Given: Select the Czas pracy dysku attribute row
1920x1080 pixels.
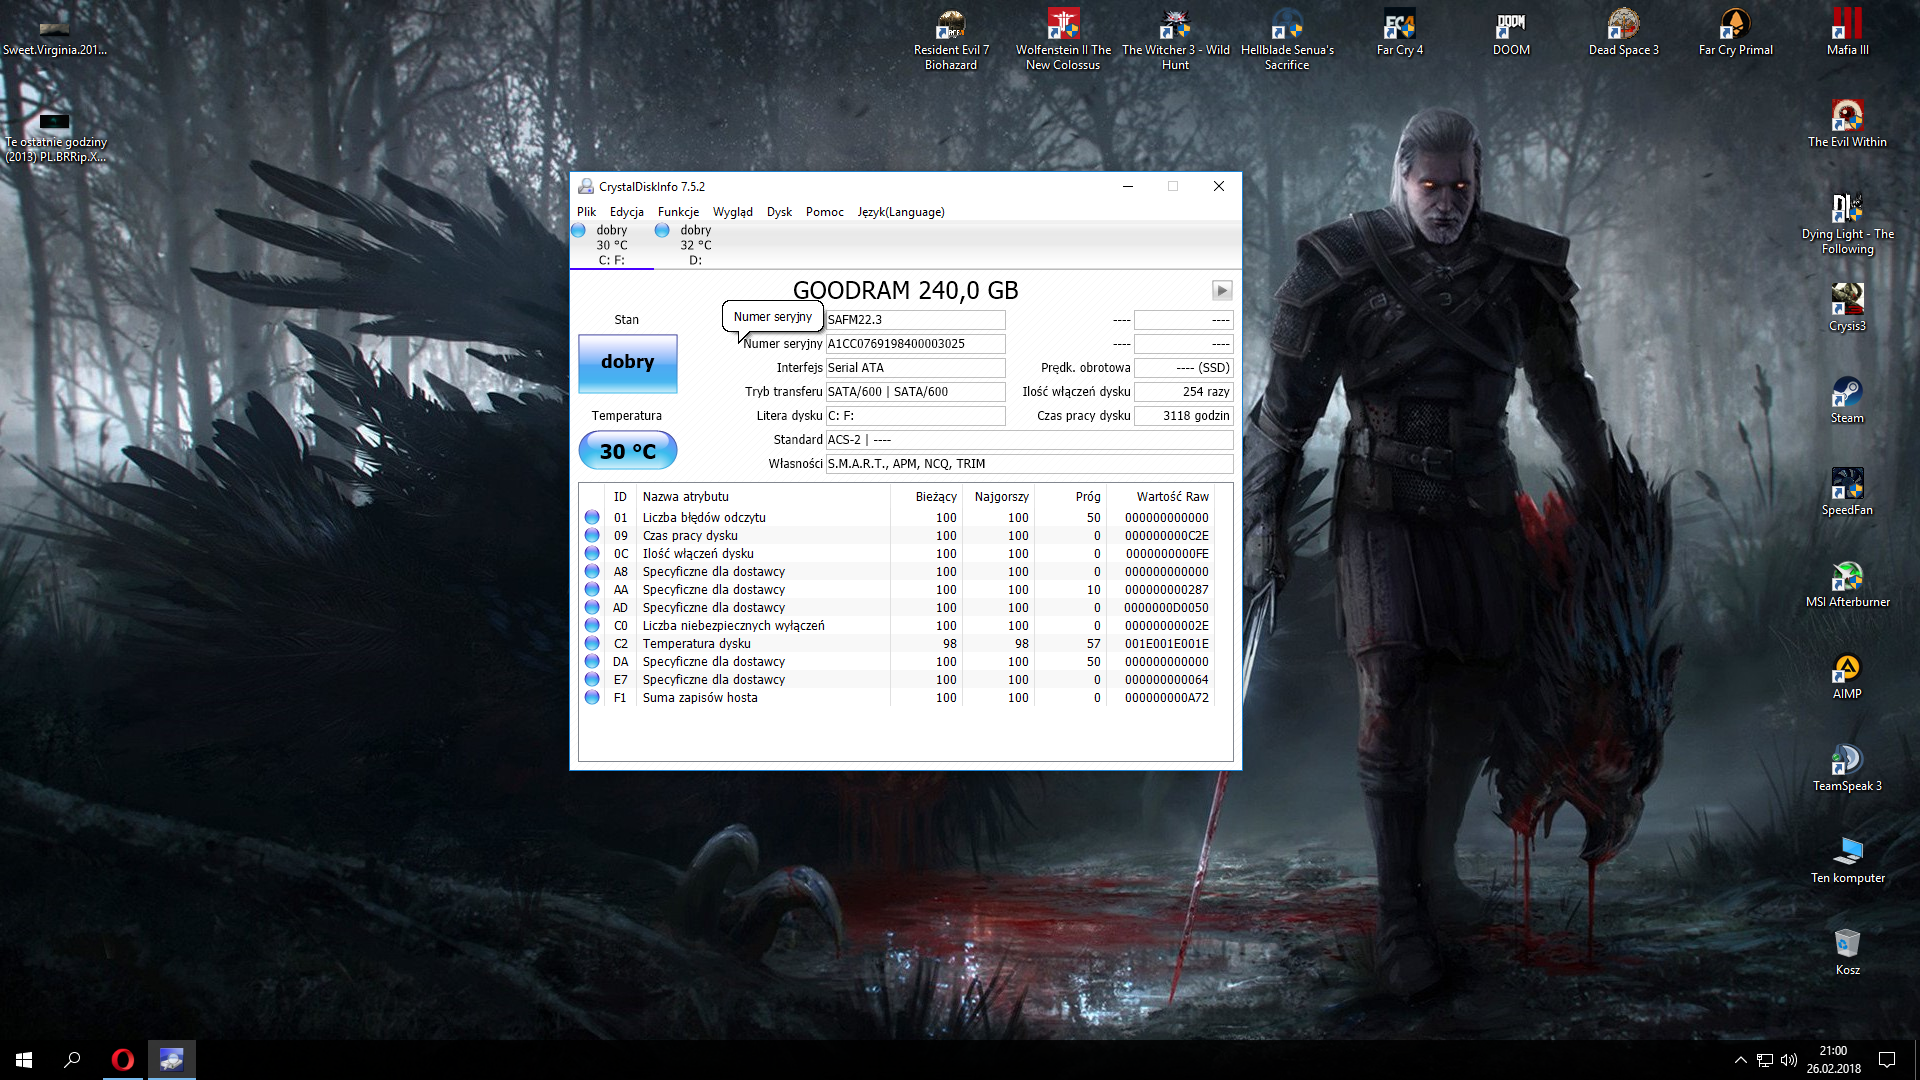Looking at the screenshot, I should pos(897,536).
